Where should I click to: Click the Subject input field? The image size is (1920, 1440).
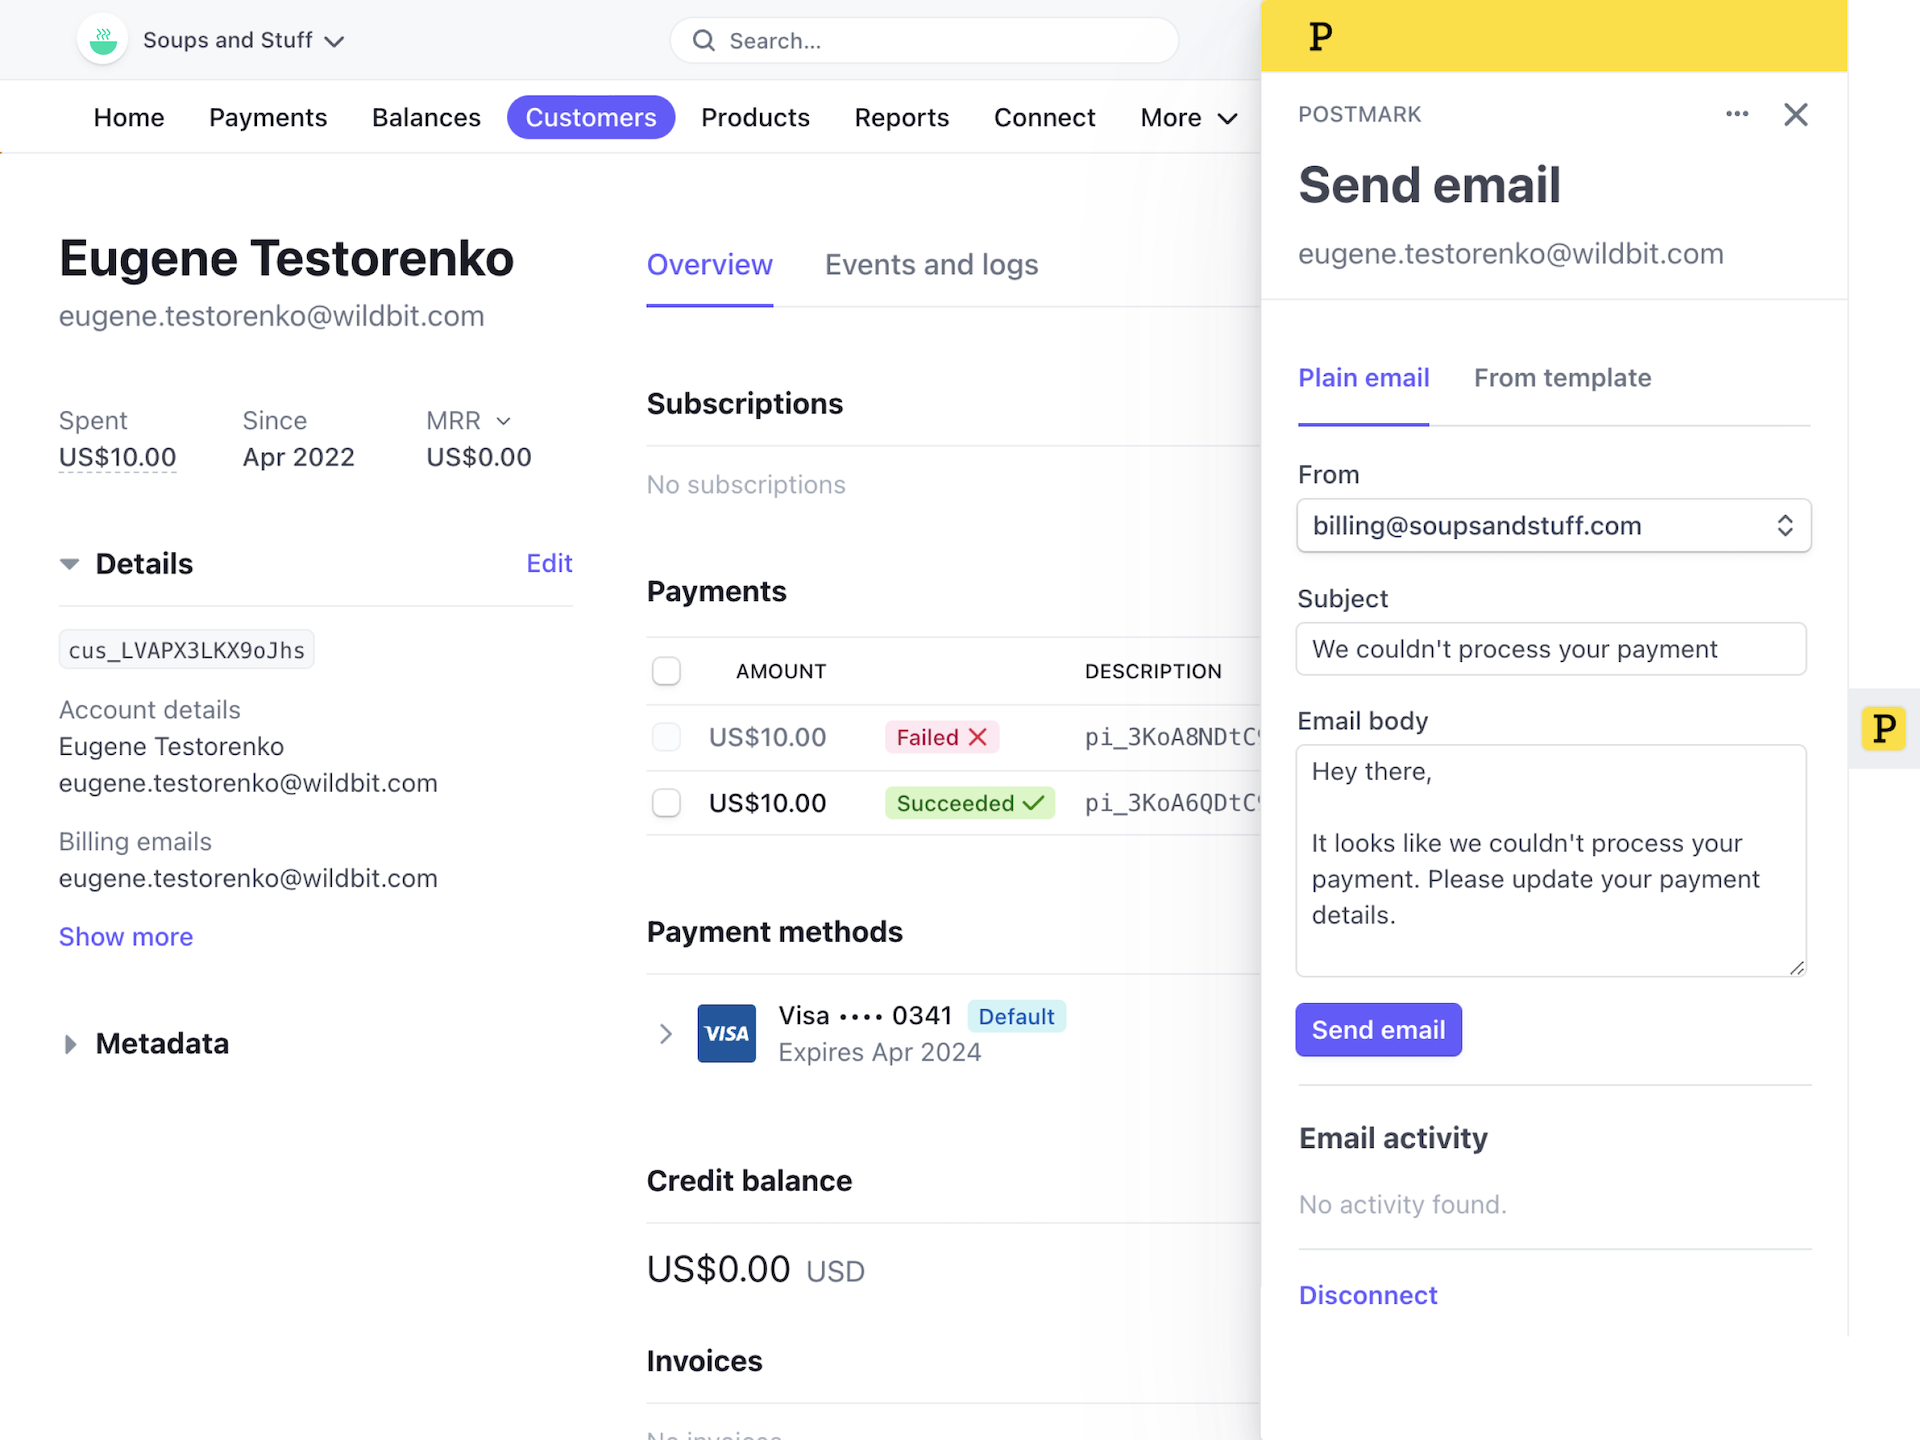pyautogui.click(x=1551, y=648)
